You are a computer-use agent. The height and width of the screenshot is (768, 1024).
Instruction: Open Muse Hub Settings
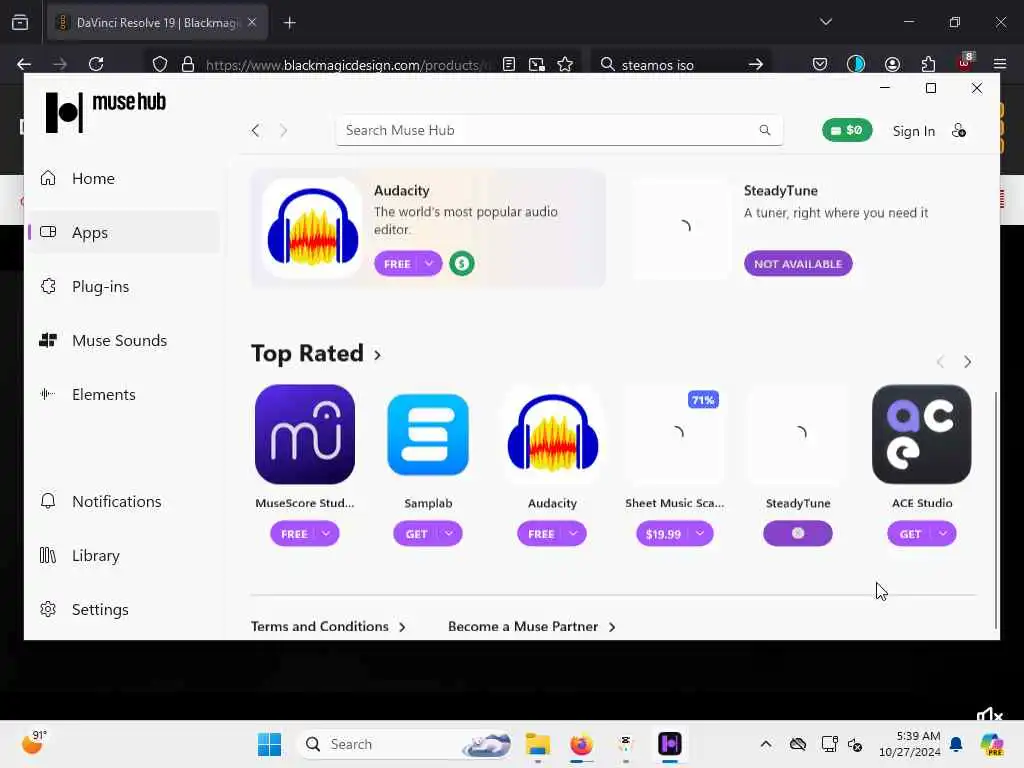click(x=124, y=609)
